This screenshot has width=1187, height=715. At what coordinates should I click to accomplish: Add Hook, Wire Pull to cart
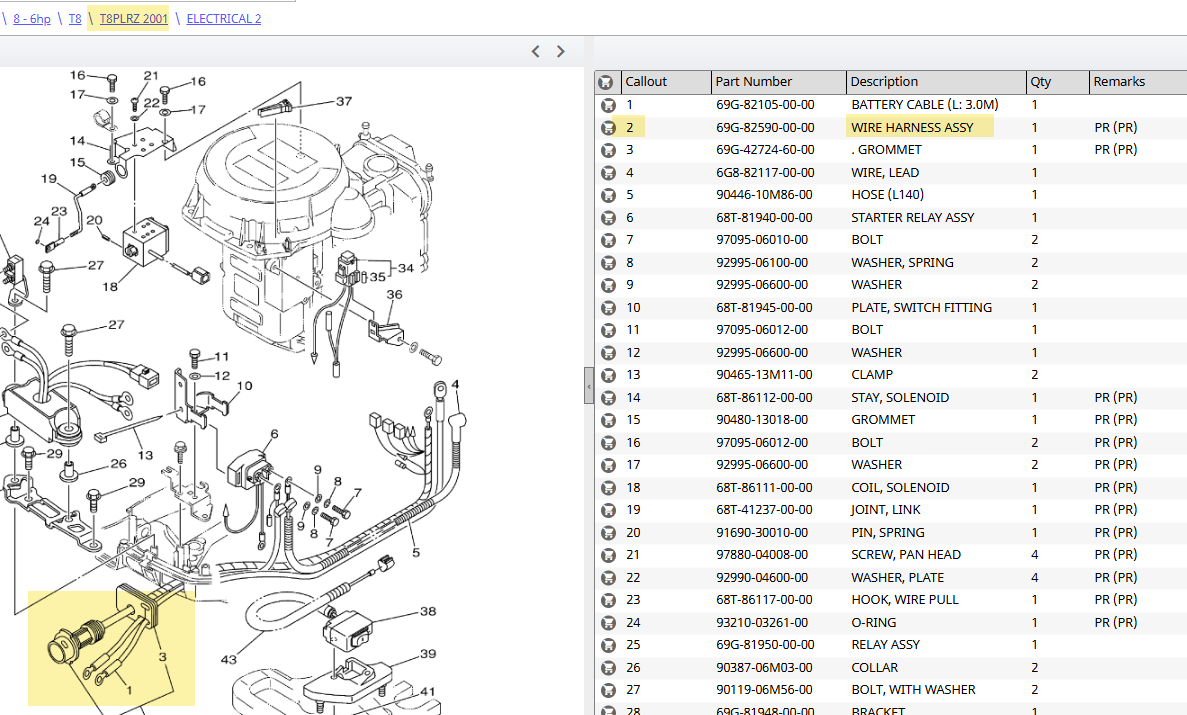click(x=608, y=601)
